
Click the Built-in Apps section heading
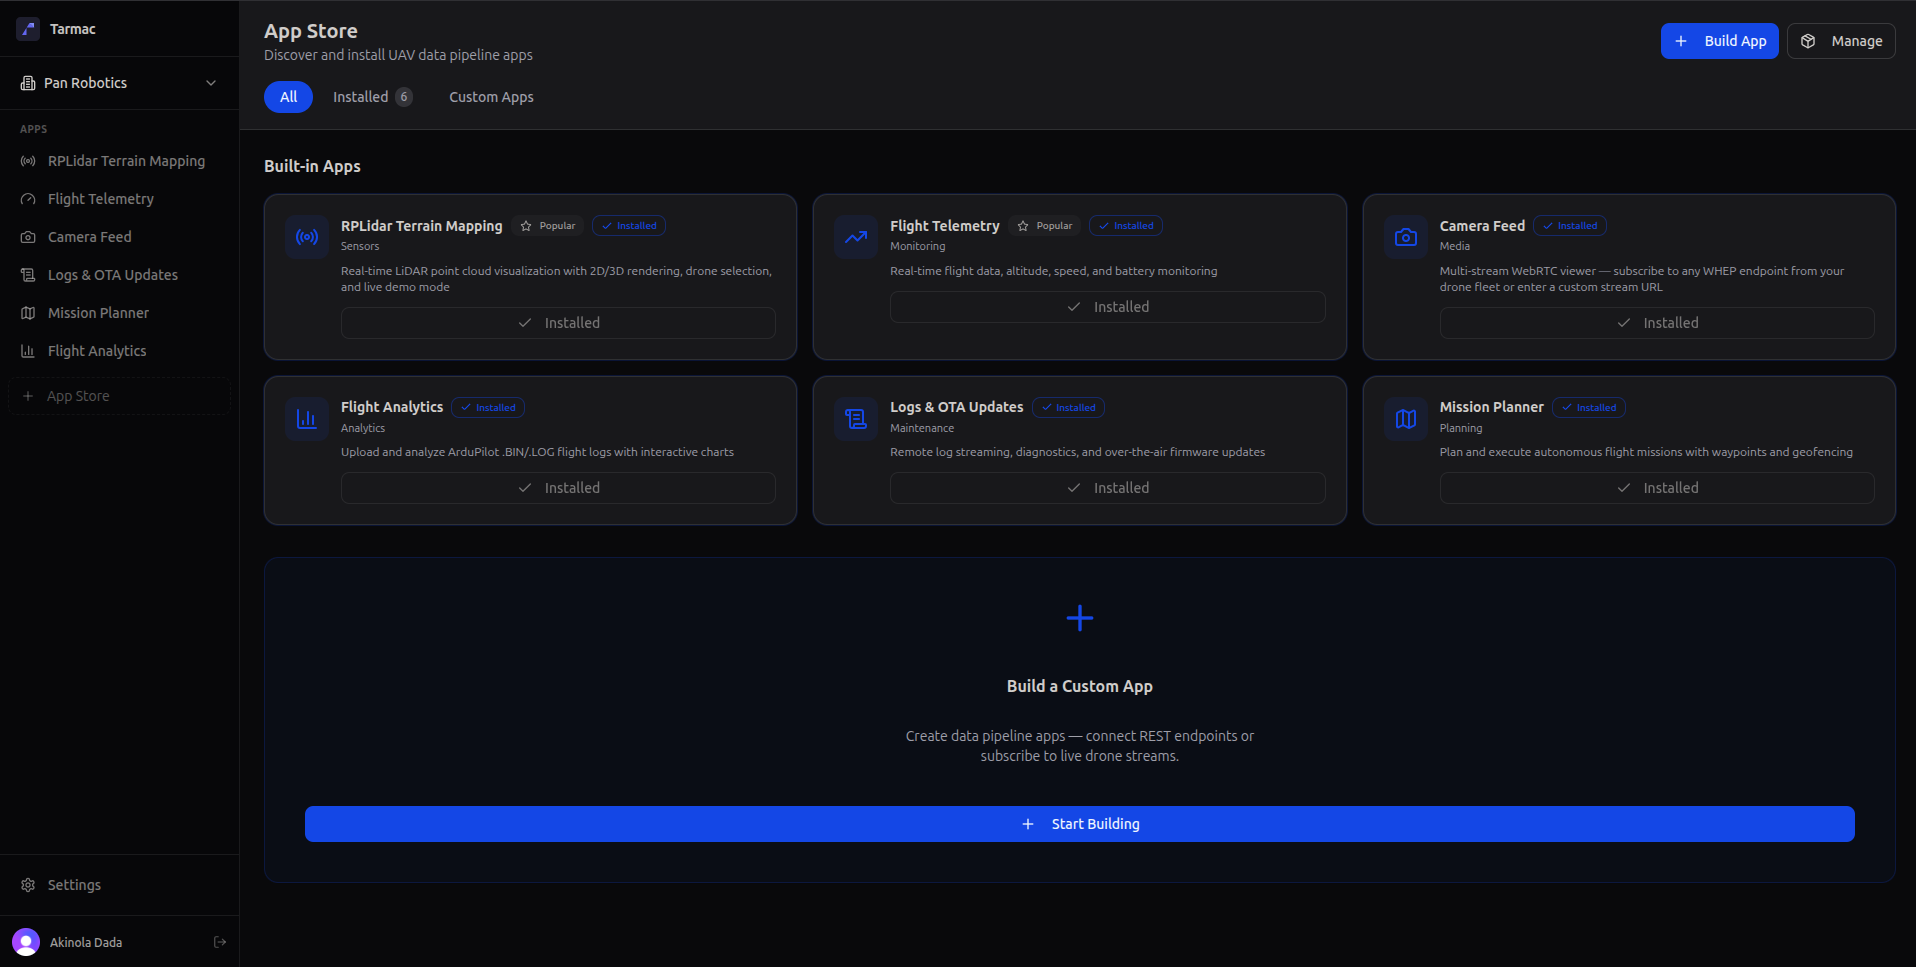[x=312, y=166]
